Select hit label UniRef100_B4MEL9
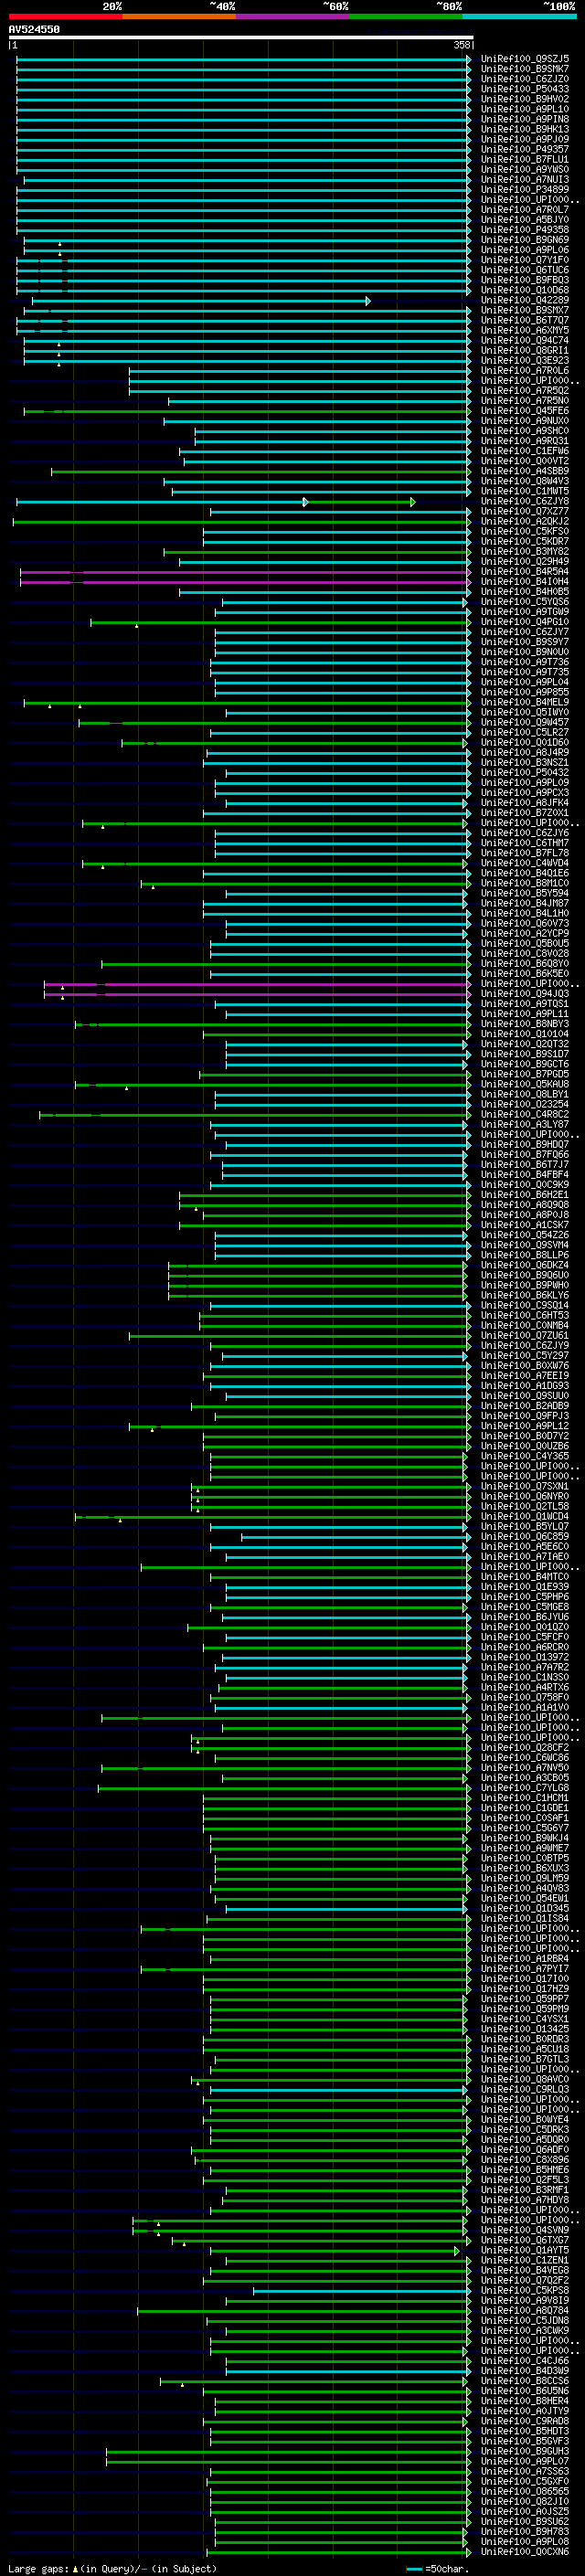 [525, 703]
